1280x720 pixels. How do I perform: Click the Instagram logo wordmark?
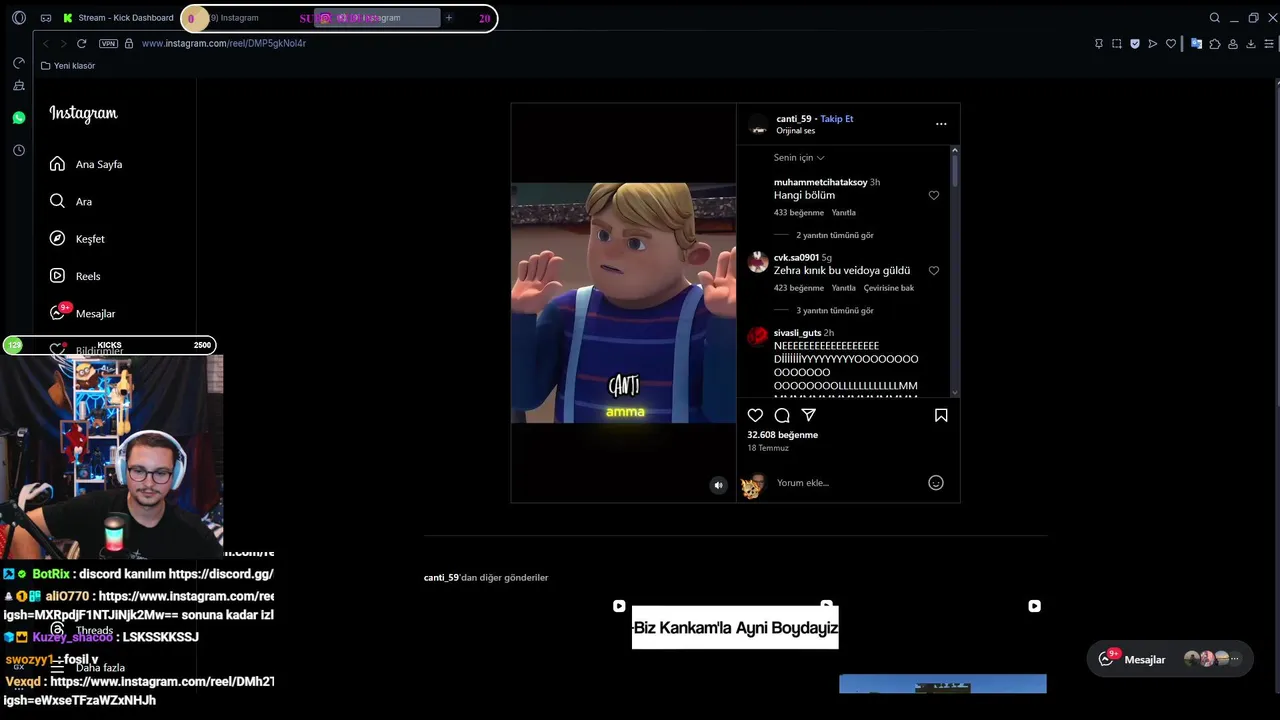coord(83,113)
